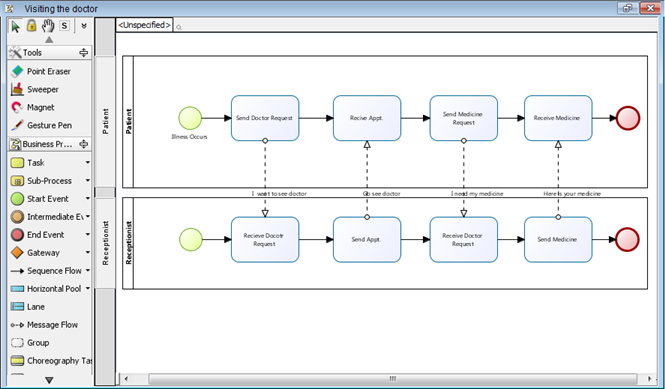
Task: Select the Receptionist lane end event
Action: (627, 240)
